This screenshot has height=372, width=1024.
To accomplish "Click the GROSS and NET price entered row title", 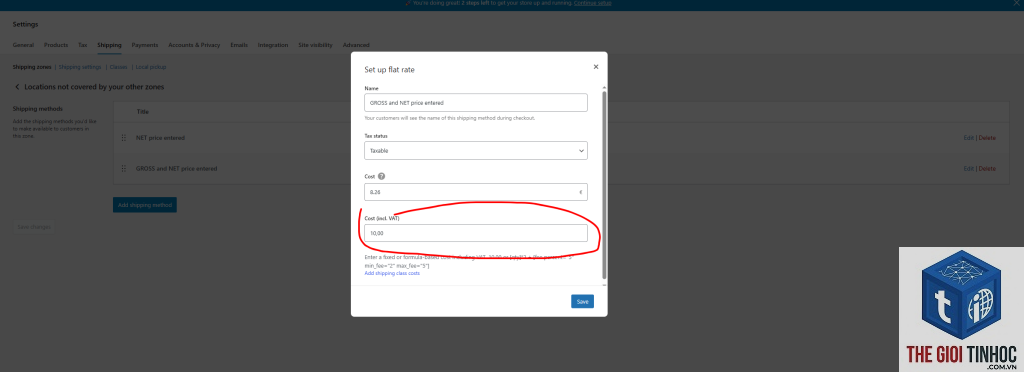I will pos(176,168).
